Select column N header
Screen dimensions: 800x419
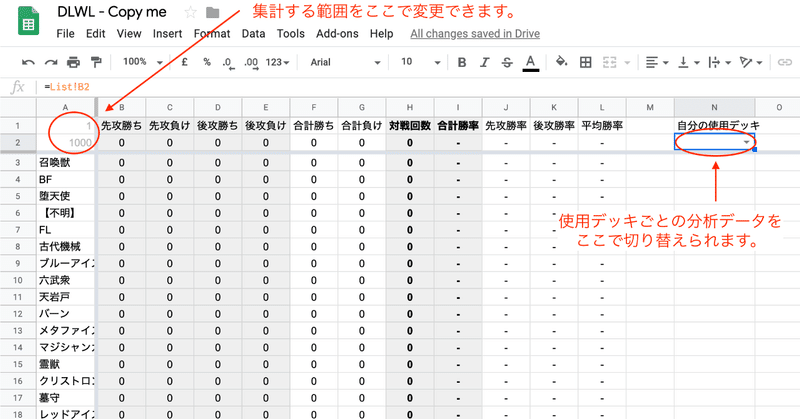(714, 107)
